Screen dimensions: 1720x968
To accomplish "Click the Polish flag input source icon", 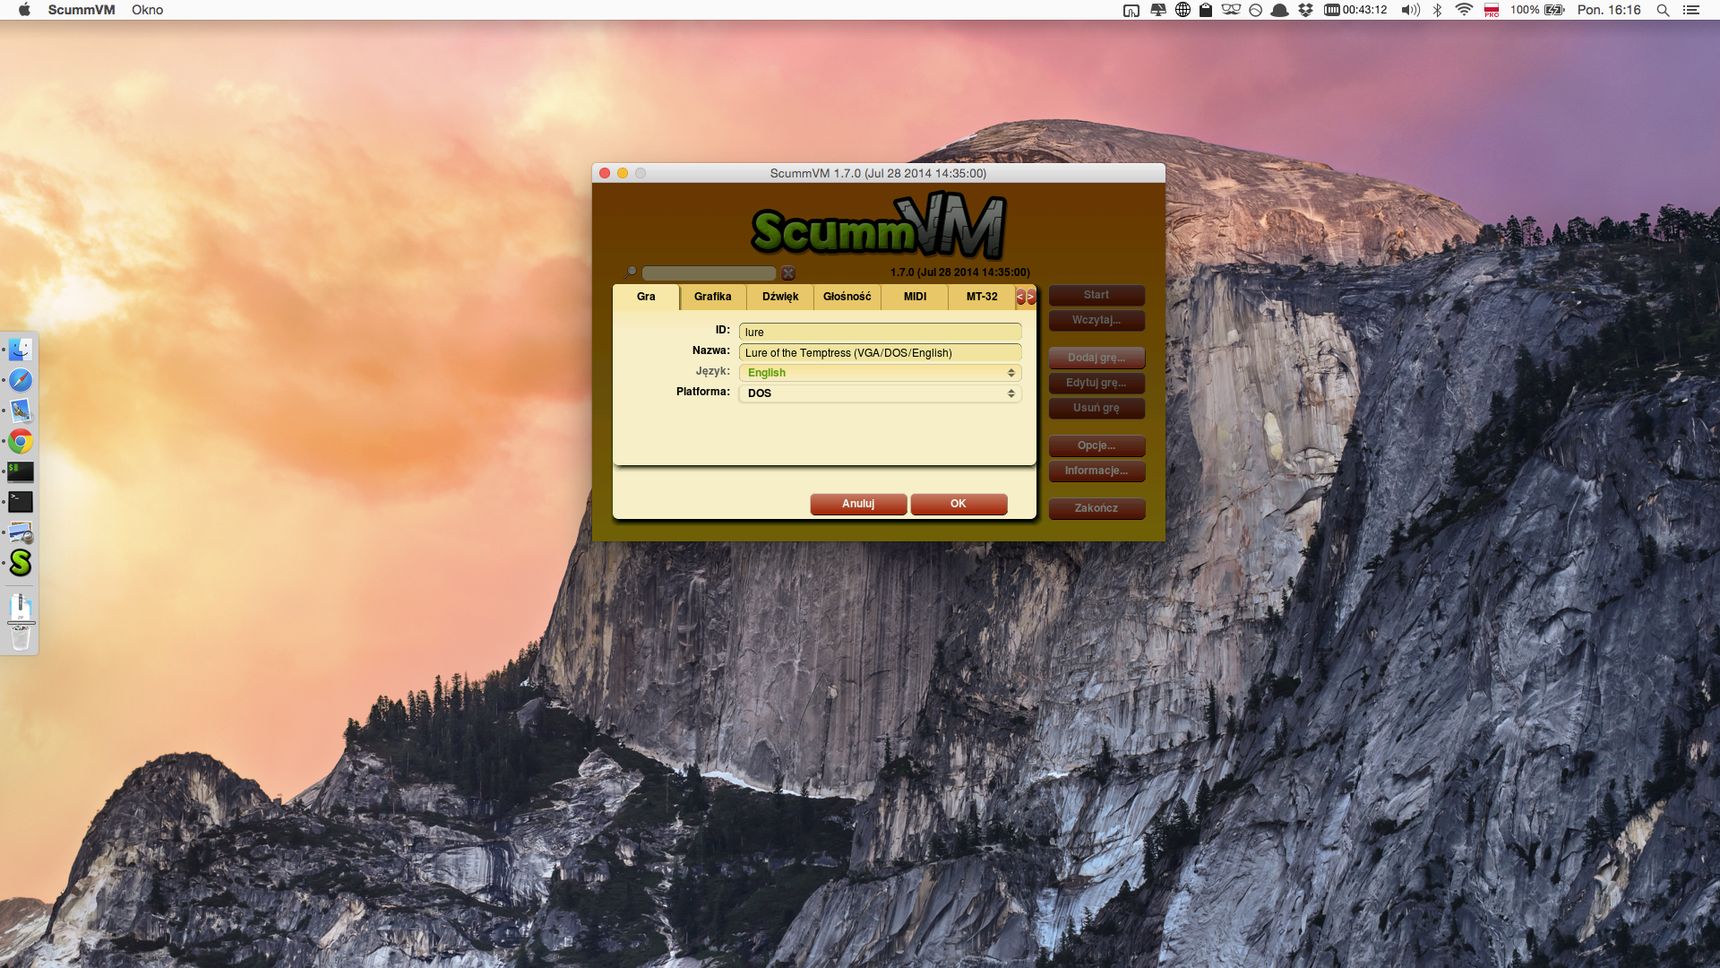I will click(1491, 10).
